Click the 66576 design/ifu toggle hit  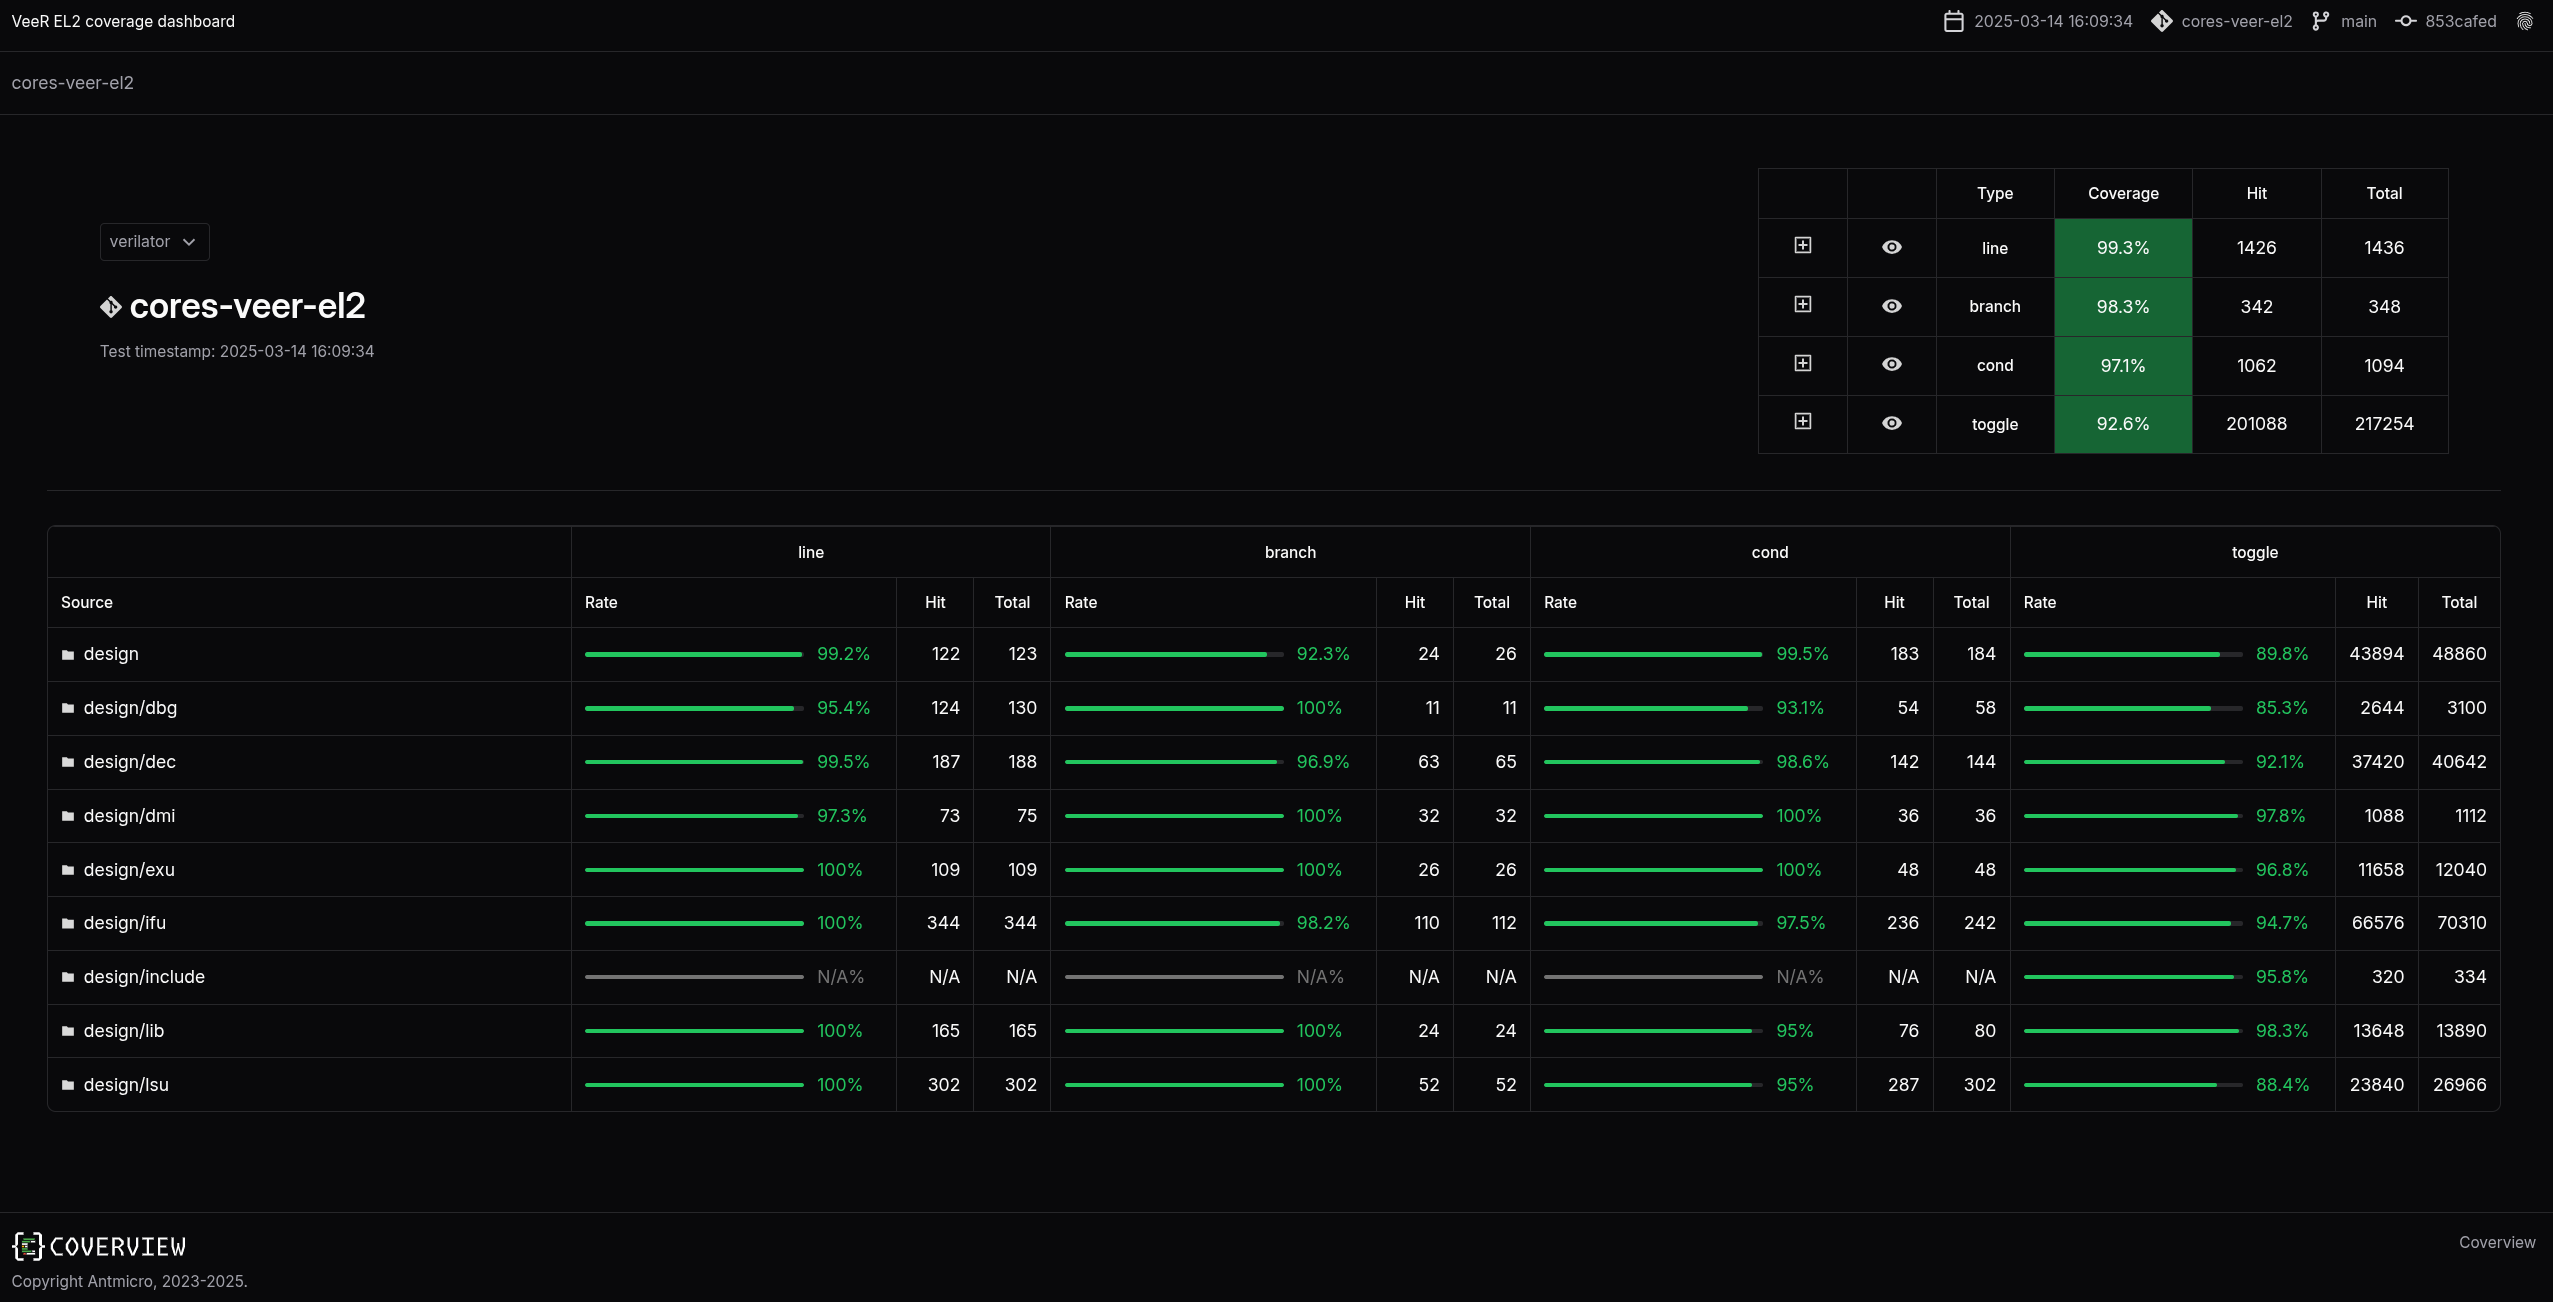click(2377, 923)
